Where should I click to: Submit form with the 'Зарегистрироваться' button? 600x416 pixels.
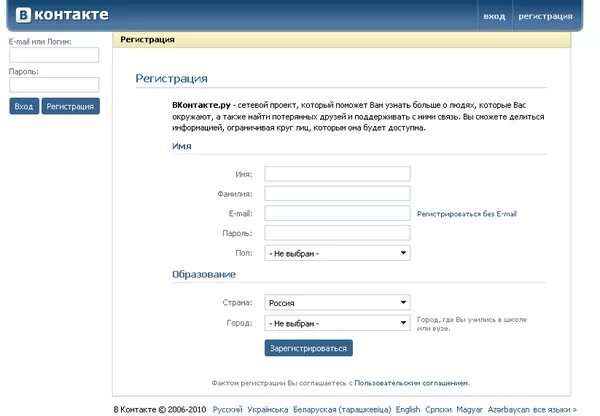tap(308, 348)
